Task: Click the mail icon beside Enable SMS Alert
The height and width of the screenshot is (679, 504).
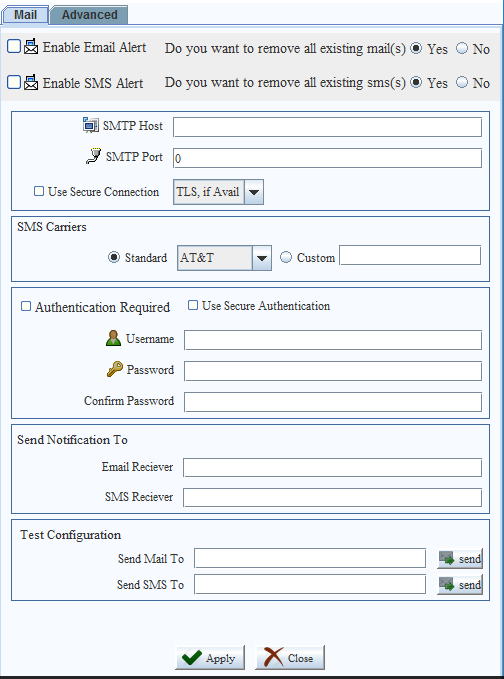Action: click(x=31, y=82)
